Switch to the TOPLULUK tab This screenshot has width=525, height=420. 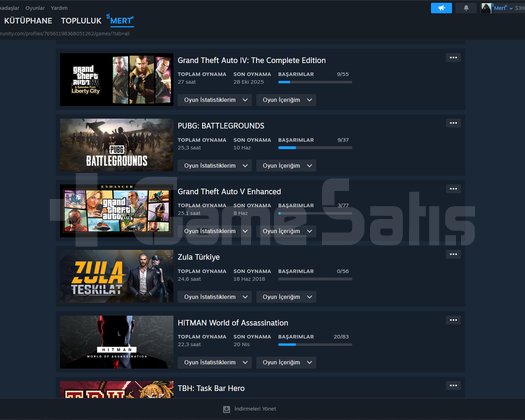[x=81, y=21]
